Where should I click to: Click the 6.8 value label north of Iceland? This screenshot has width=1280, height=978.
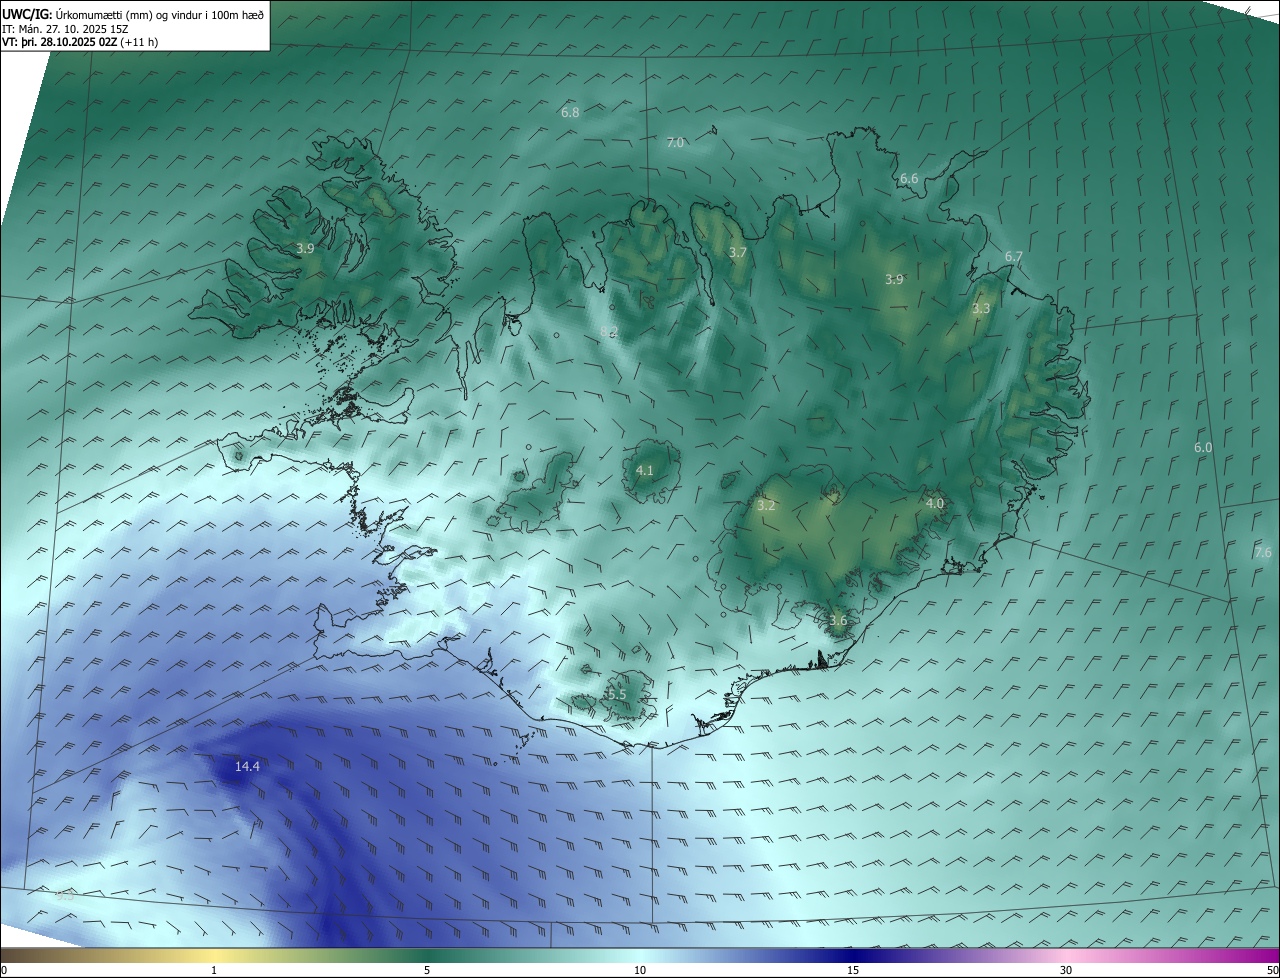(570, 113)
